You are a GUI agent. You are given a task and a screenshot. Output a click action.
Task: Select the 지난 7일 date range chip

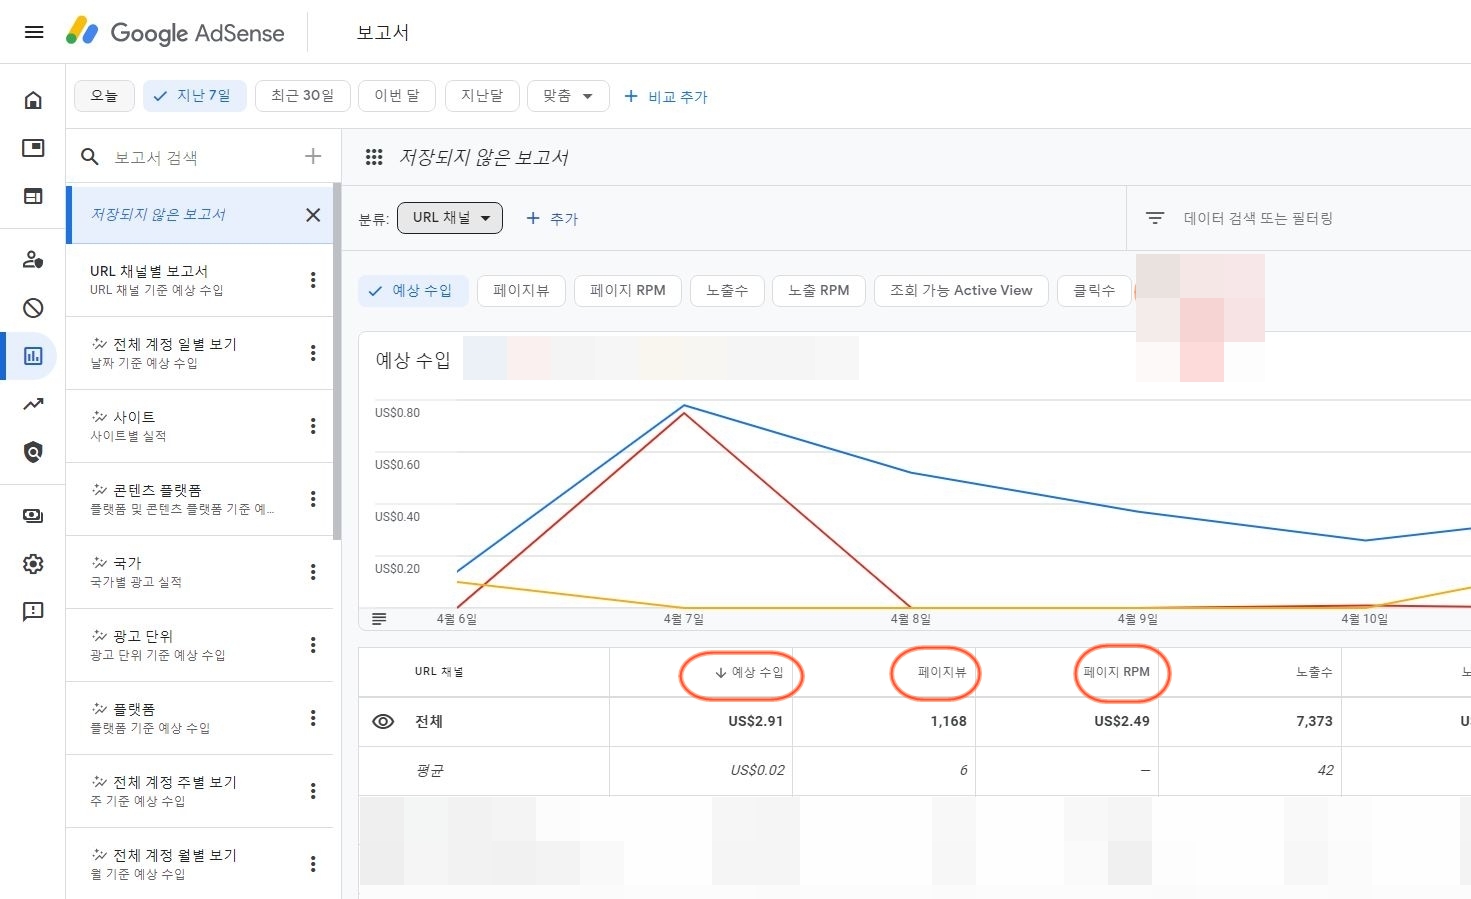(x=194, y=96)
